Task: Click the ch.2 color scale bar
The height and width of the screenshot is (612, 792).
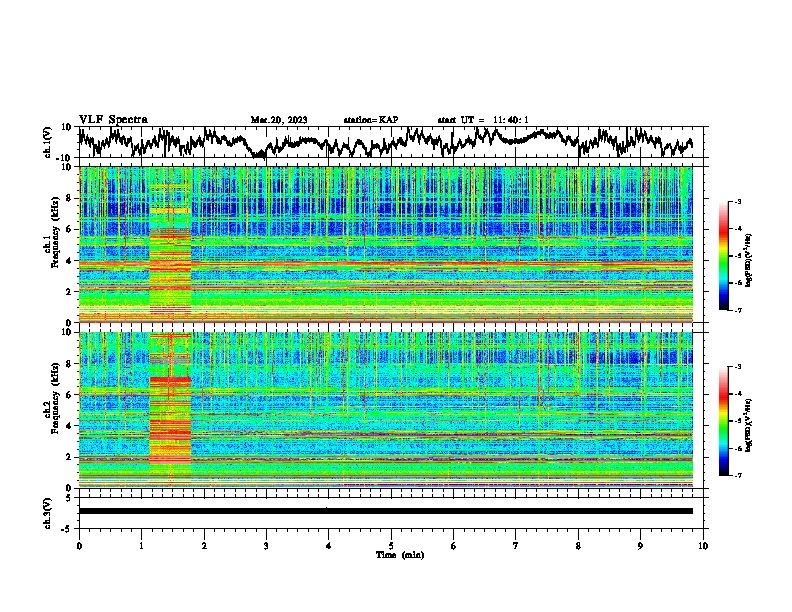Action: (x=724, y=421)
